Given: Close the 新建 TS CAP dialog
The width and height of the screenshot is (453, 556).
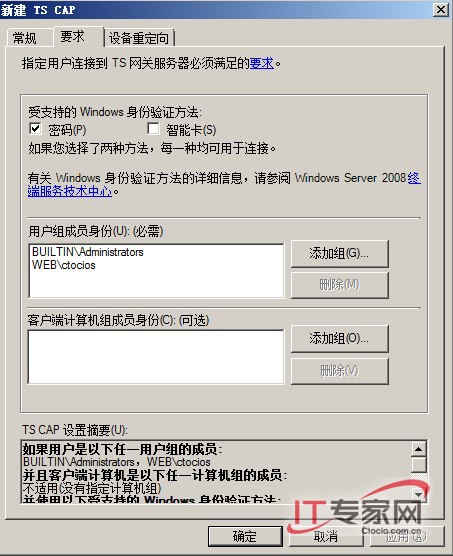Looking at the screenshot, I should [441, 10].
